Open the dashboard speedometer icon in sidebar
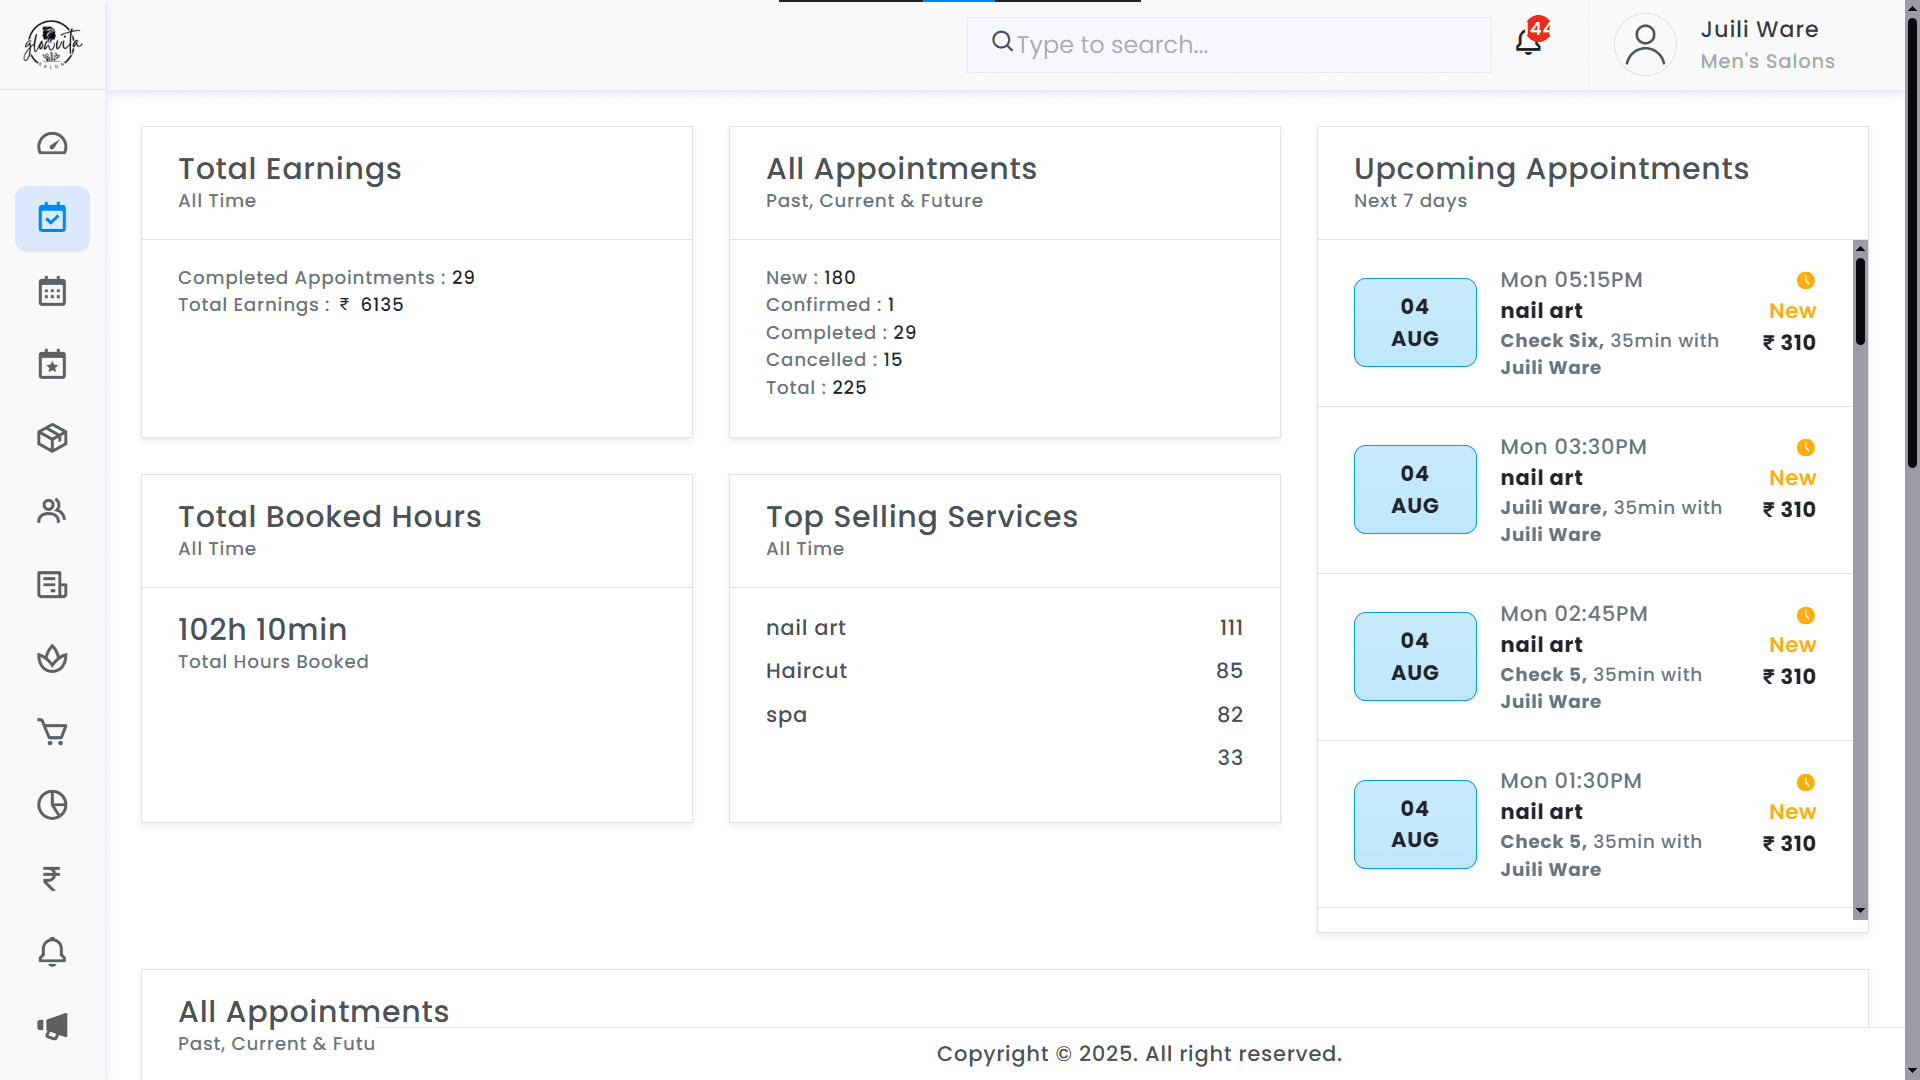Image resolution: width=1920 pixels, height=1080 pixels. pyautogui.click(x=52, y=145)
